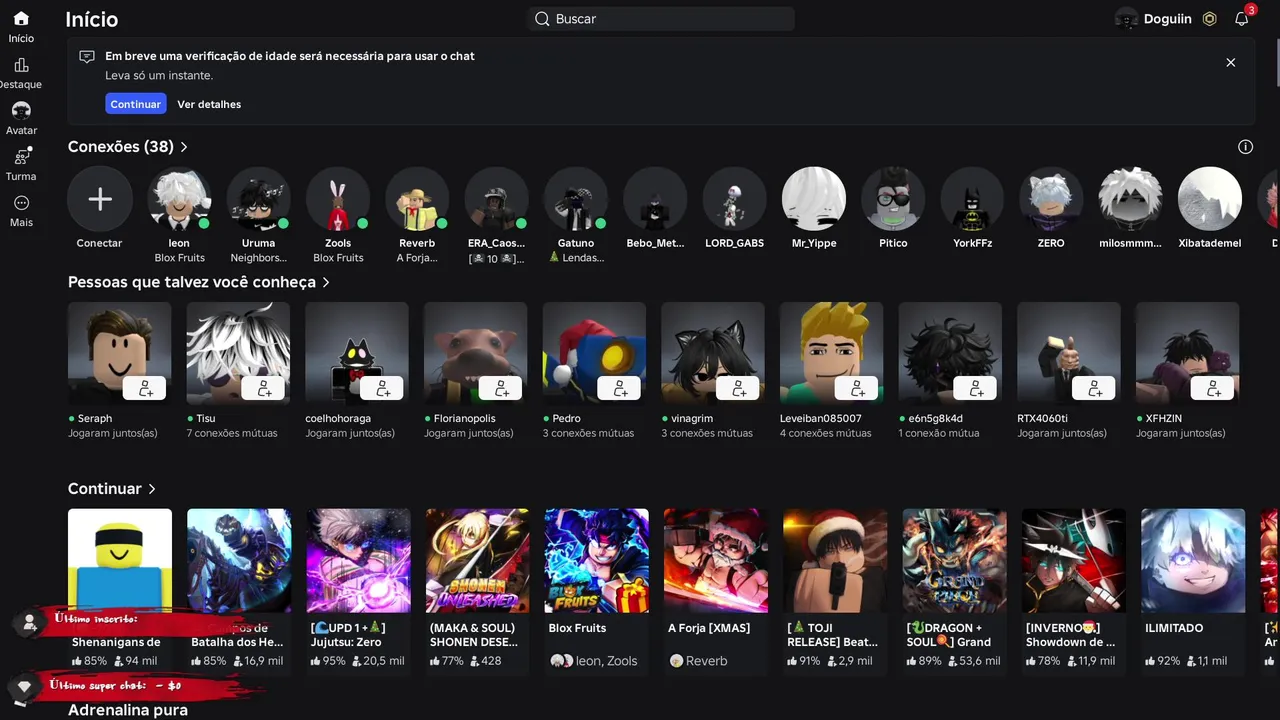Add Seraph as a connection
This screenshot has width=1280, height=720.
tap(146, 388)
